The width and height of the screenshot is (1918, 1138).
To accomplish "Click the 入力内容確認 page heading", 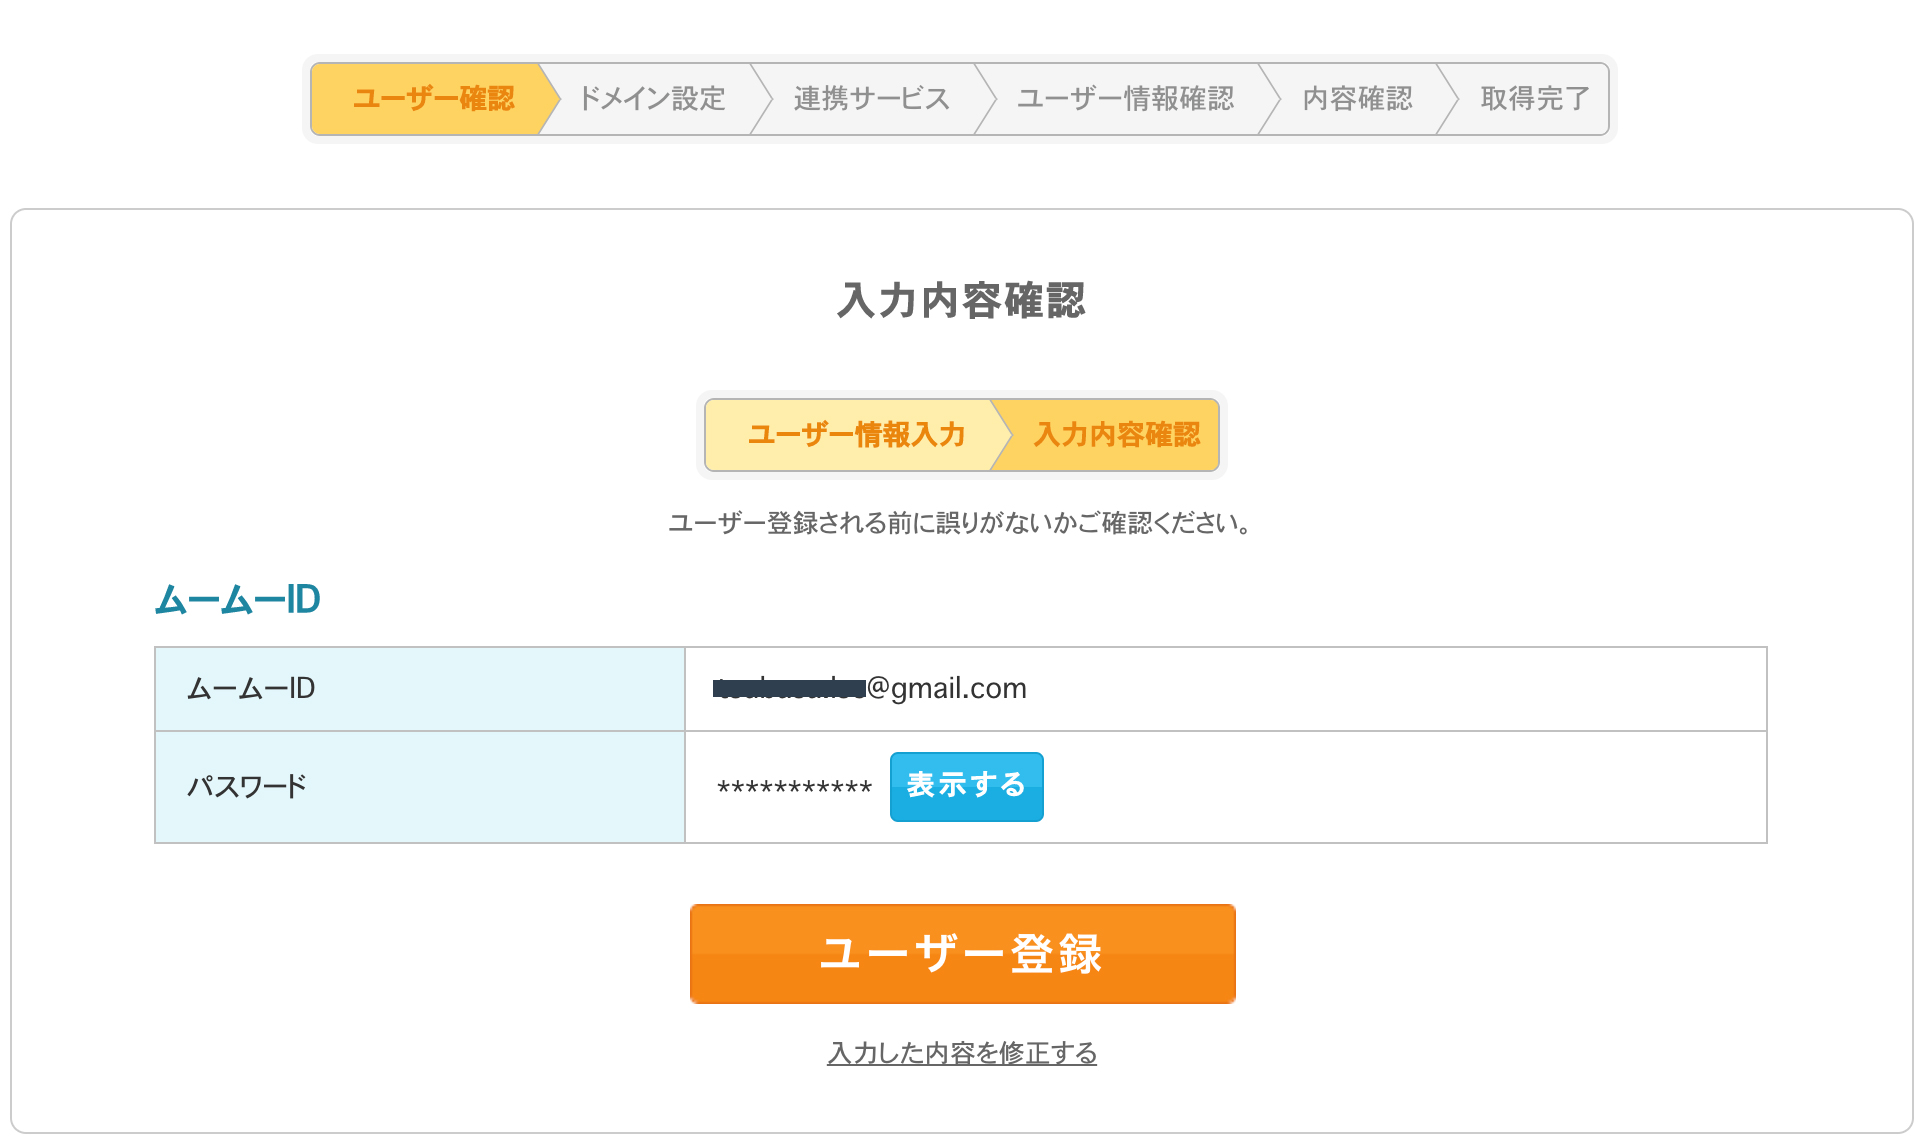I will (961, 300).
